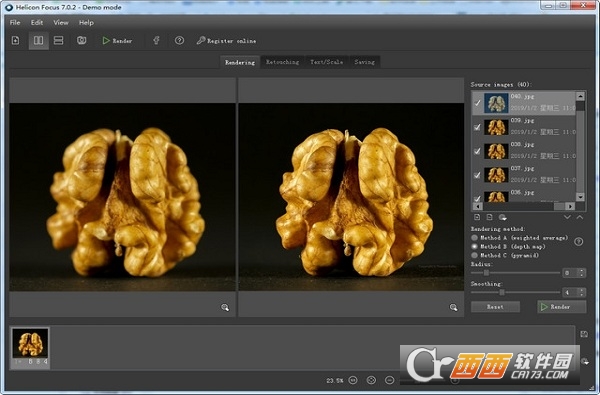Click the fit-to-window zoom icon

(x=371, y=380)
